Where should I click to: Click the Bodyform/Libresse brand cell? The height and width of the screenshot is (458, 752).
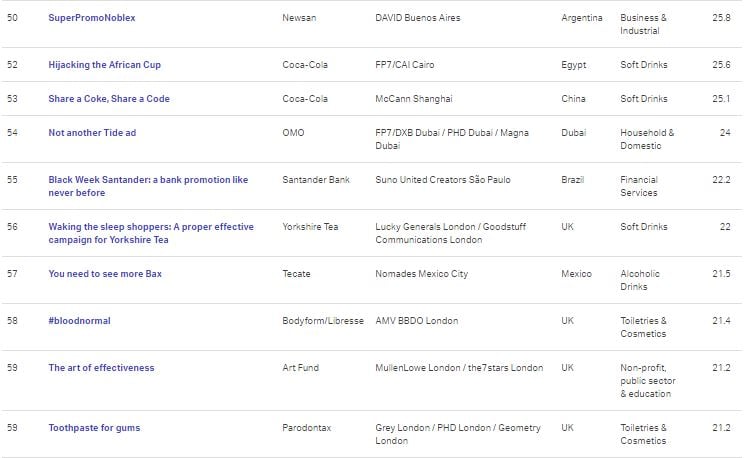pos(323,321)
